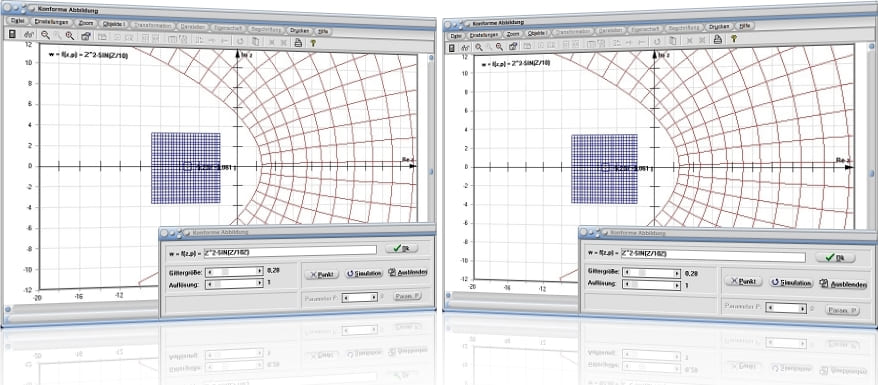
Task: Click the Gittergröße slider right arrow in left dialog
Action: pyautogui.click(x=260, y=271)
